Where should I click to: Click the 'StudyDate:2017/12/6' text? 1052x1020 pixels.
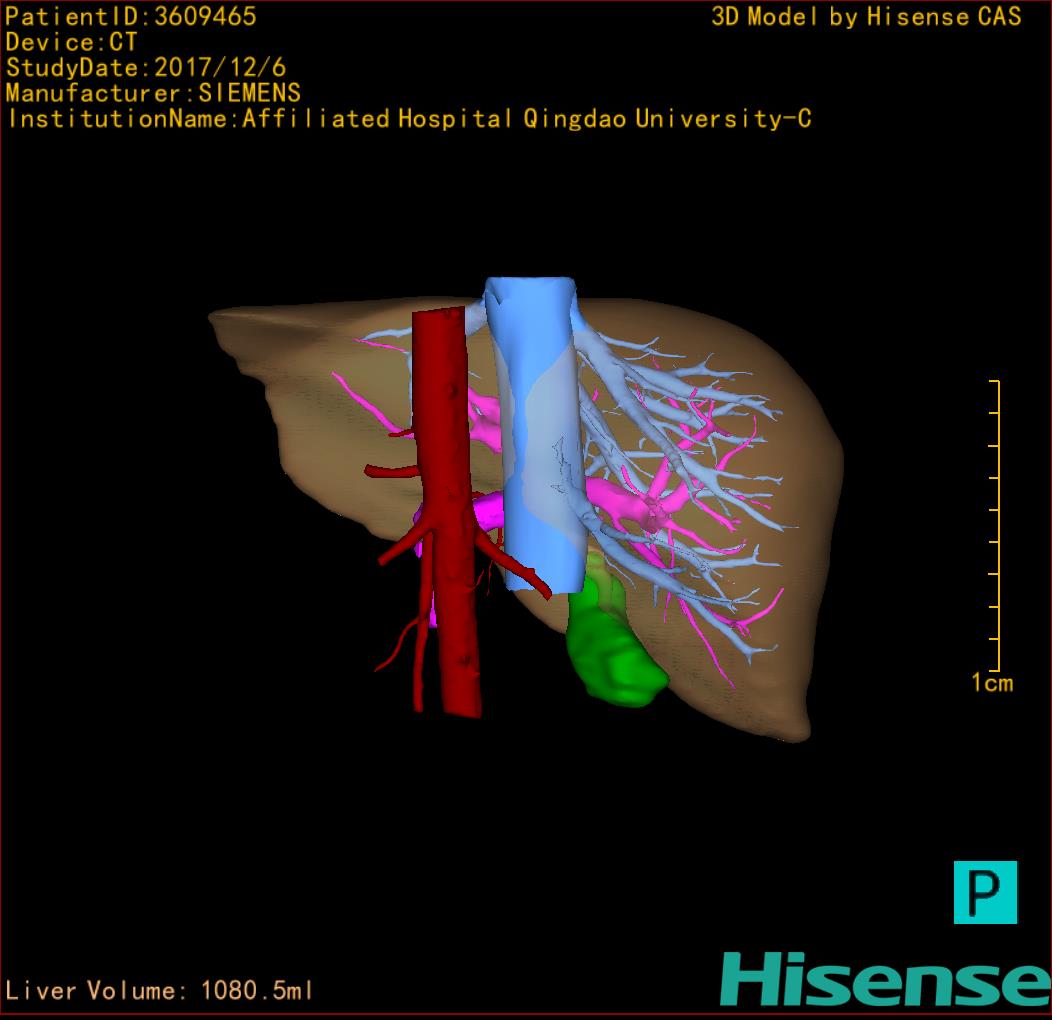146,68
